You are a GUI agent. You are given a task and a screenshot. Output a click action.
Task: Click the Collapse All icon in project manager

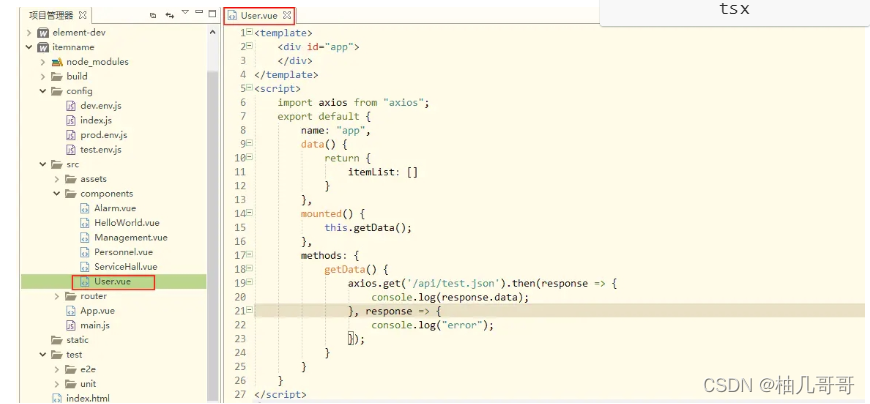(153, 16)
